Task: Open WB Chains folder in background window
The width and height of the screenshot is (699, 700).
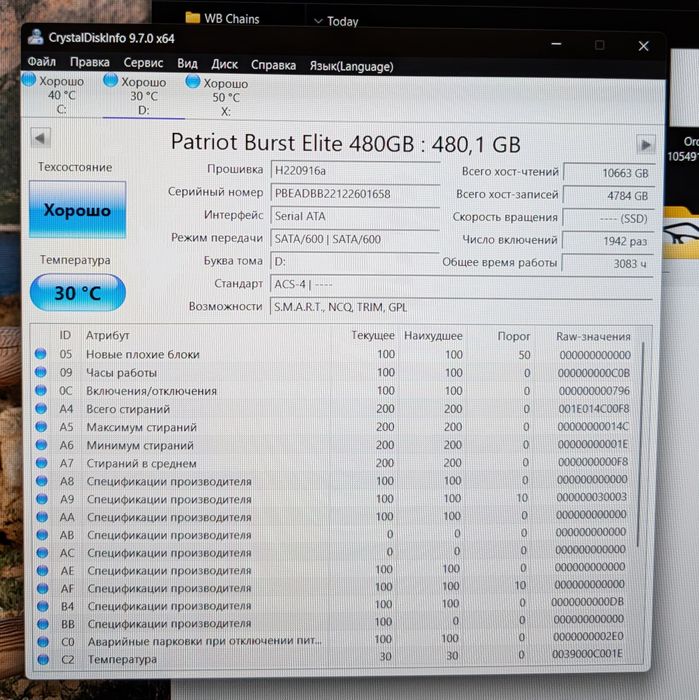Action: pyautogui.click(x=222, y=19)
